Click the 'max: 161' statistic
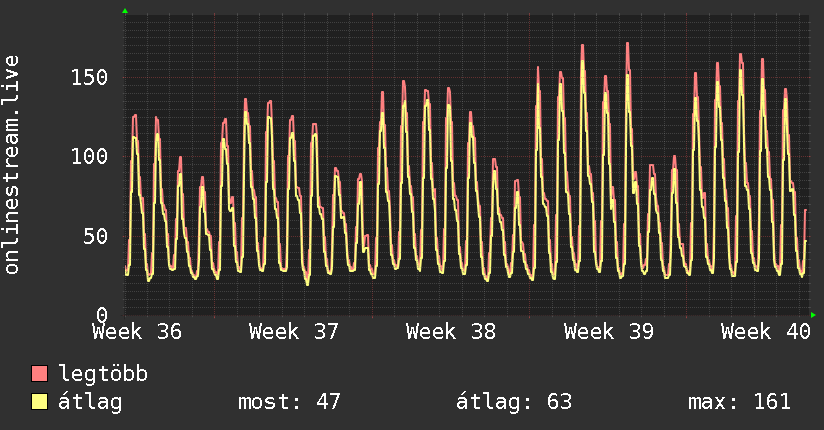This screenshot has height=430, width=824. (739, 402)
